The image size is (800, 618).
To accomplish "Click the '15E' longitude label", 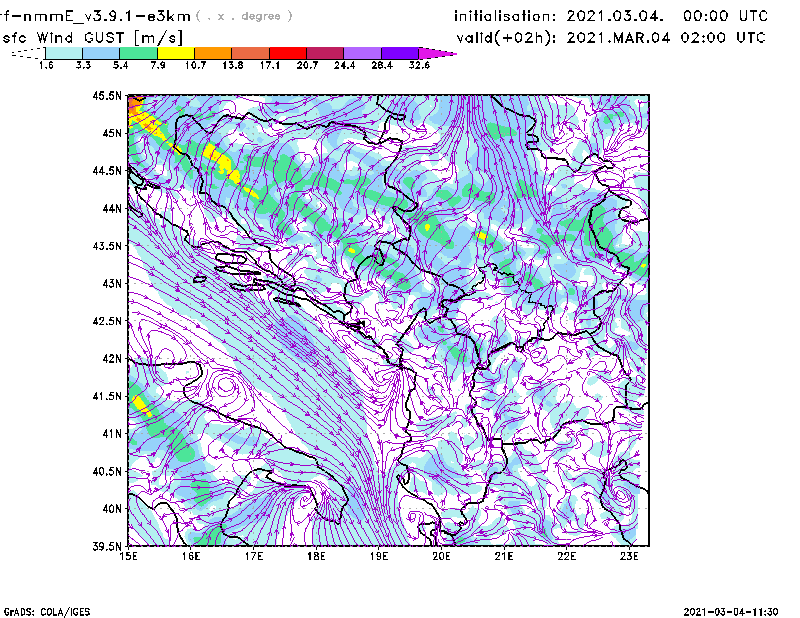I will (x=128, y=556).
